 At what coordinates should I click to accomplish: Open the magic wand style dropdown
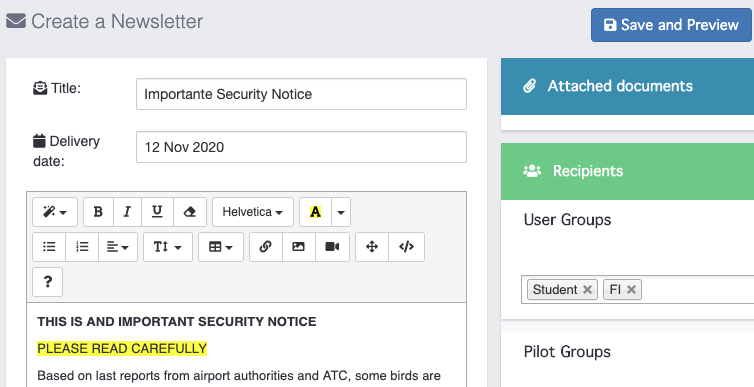point(55,212)
